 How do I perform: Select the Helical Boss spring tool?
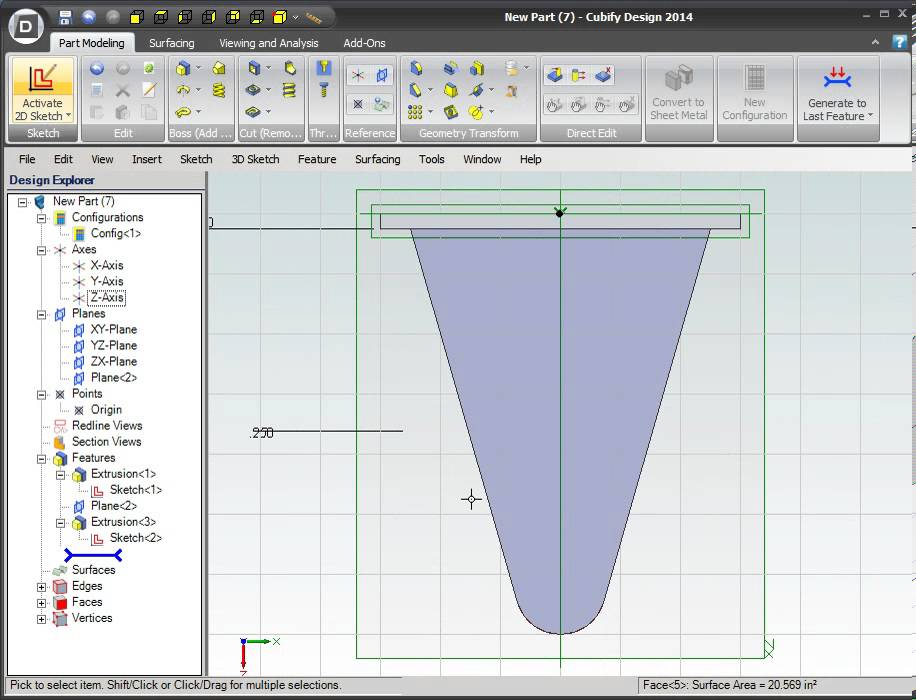[x=219, y=90]
